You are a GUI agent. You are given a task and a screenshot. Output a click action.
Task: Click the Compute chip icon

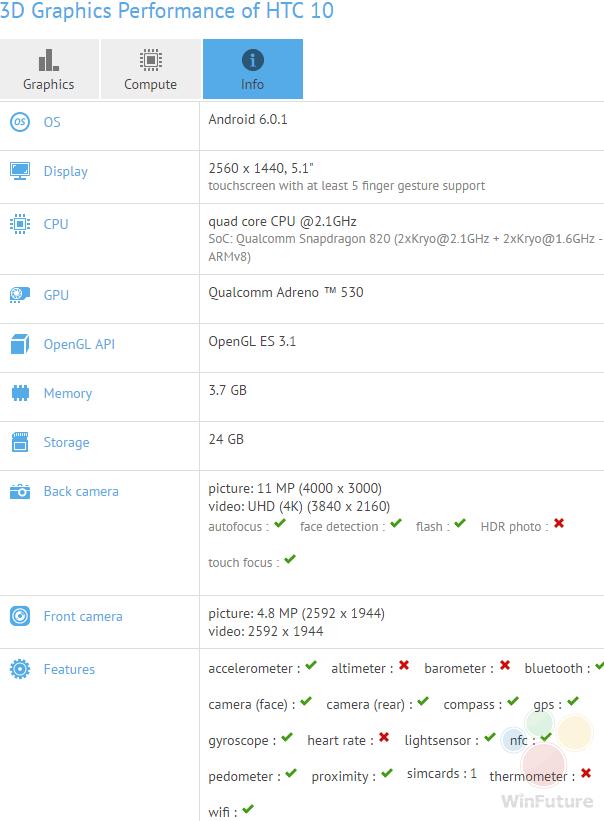tap(151, 60)
